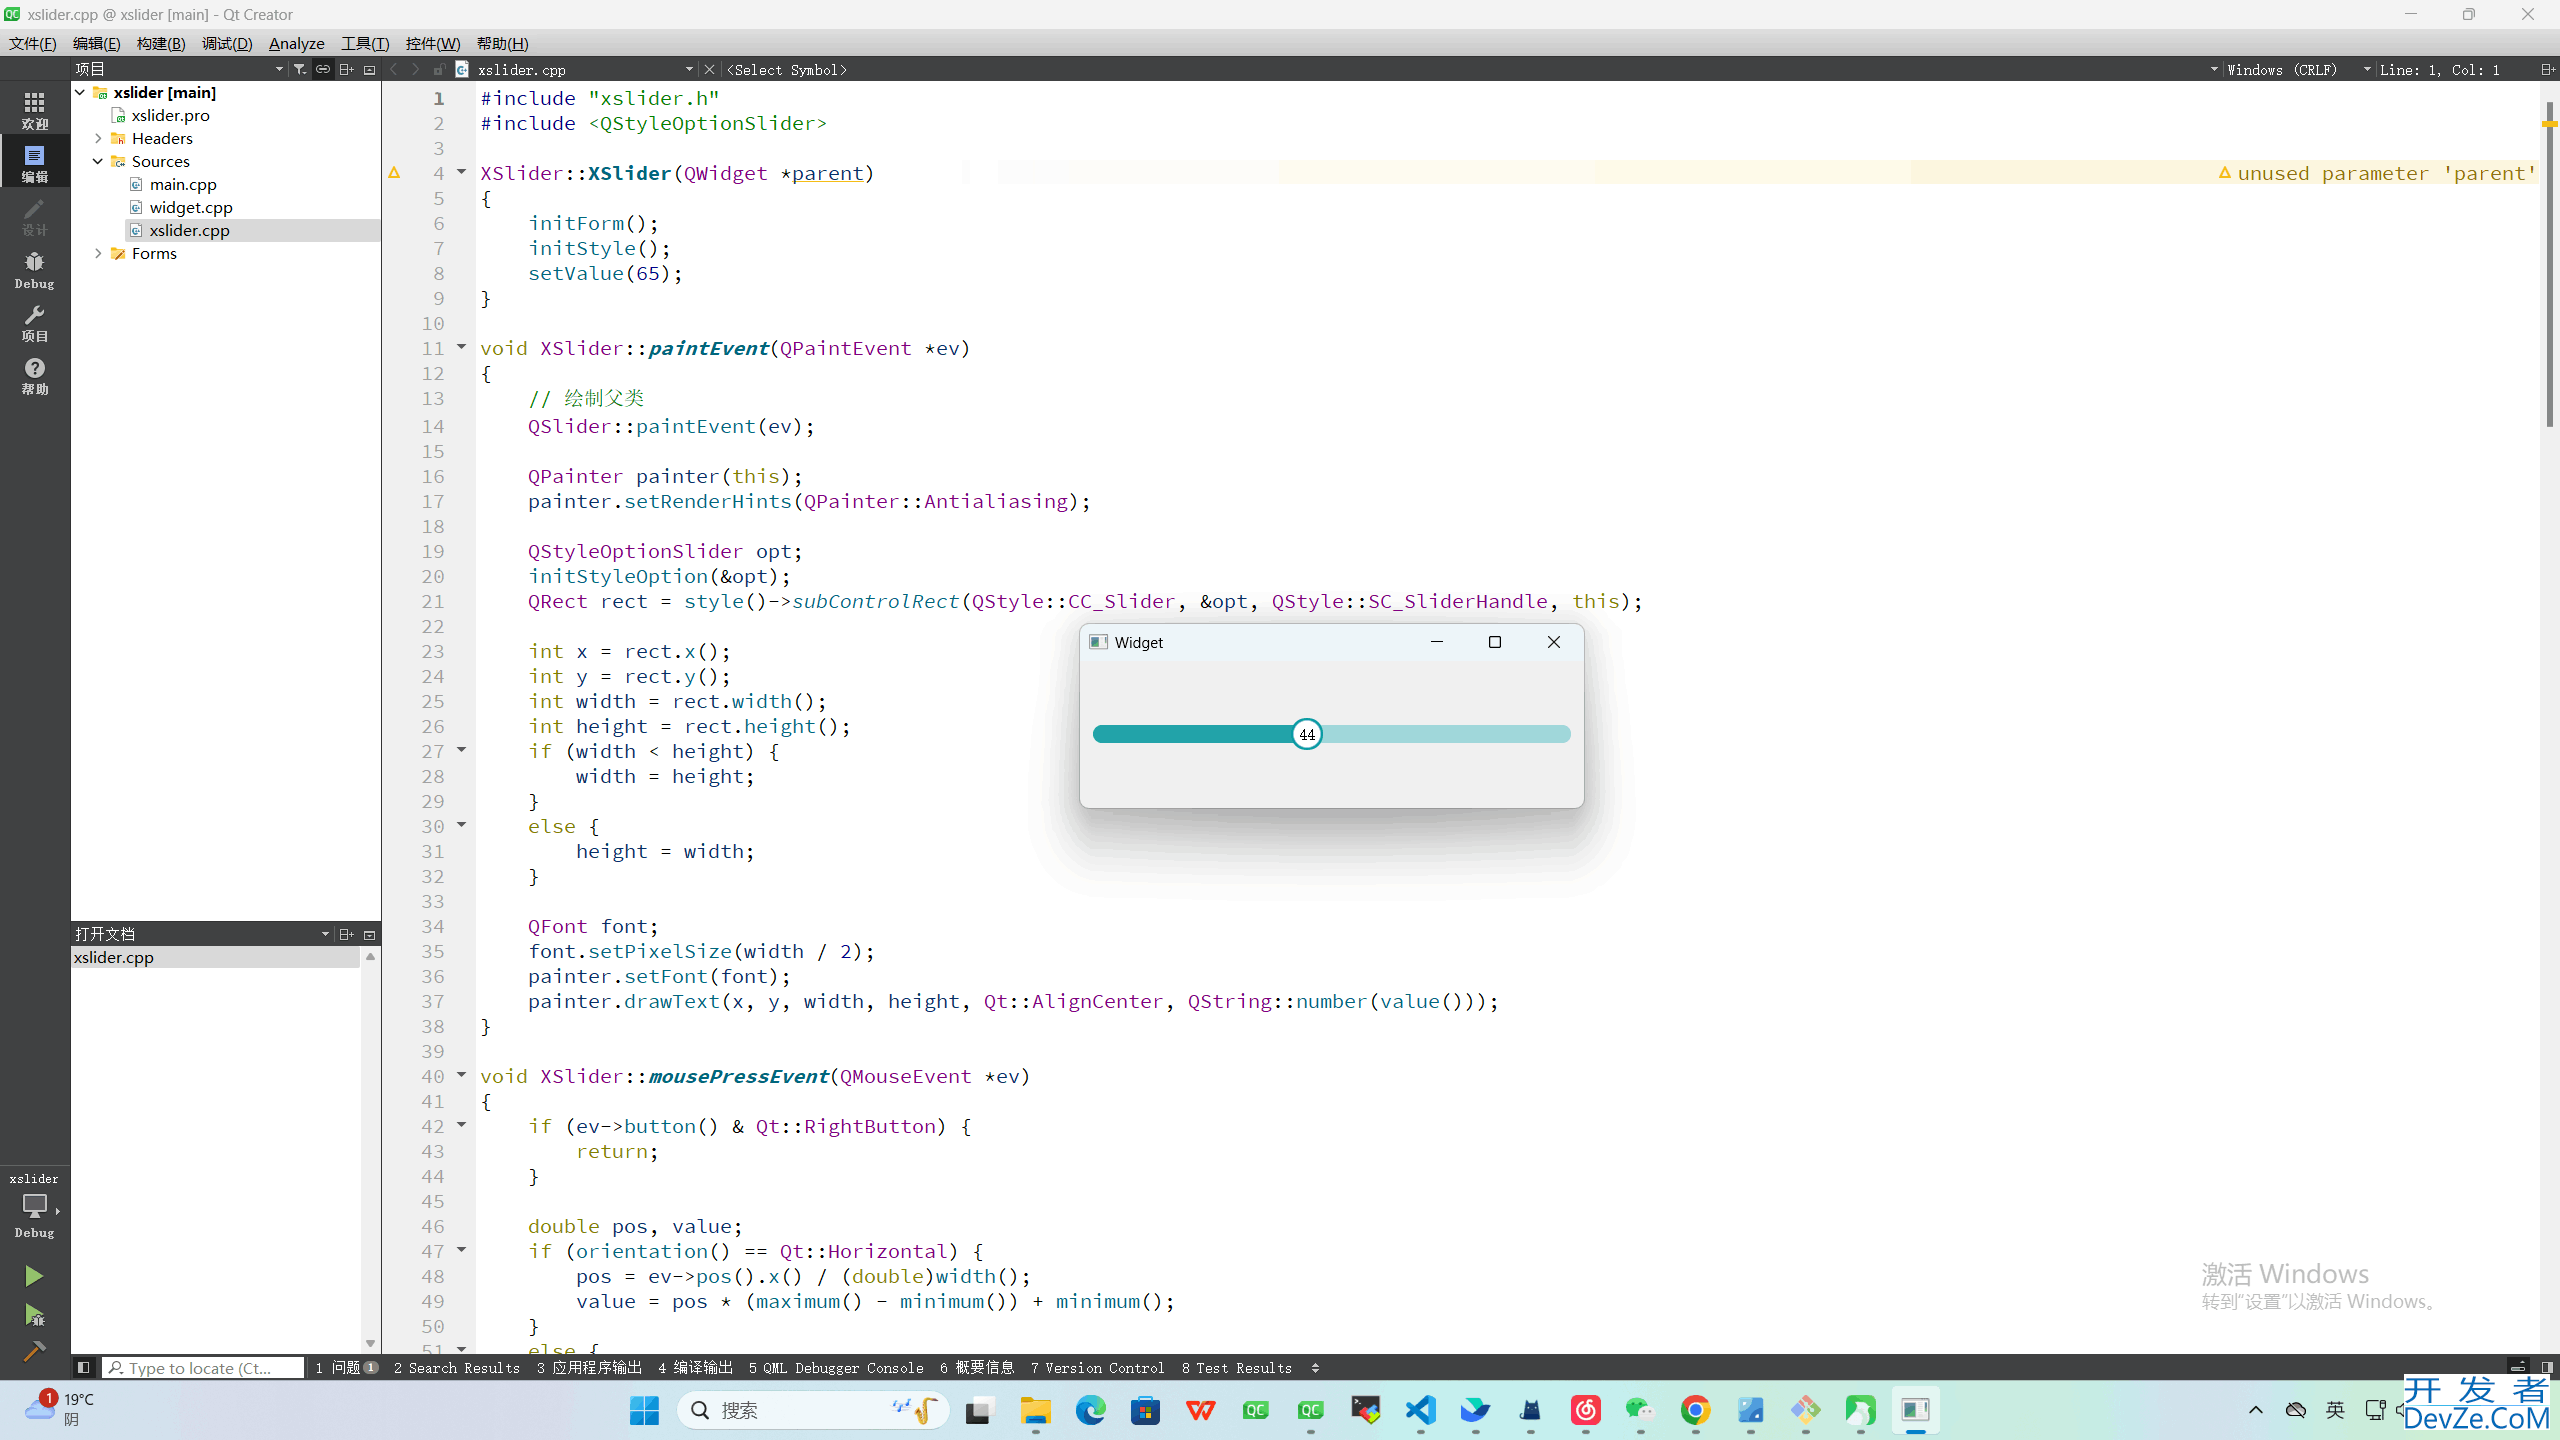Image resolution: width=2560 pixels, height=1440 pixels.
Task: Open the Analyze menu
Action: [297, 43]
